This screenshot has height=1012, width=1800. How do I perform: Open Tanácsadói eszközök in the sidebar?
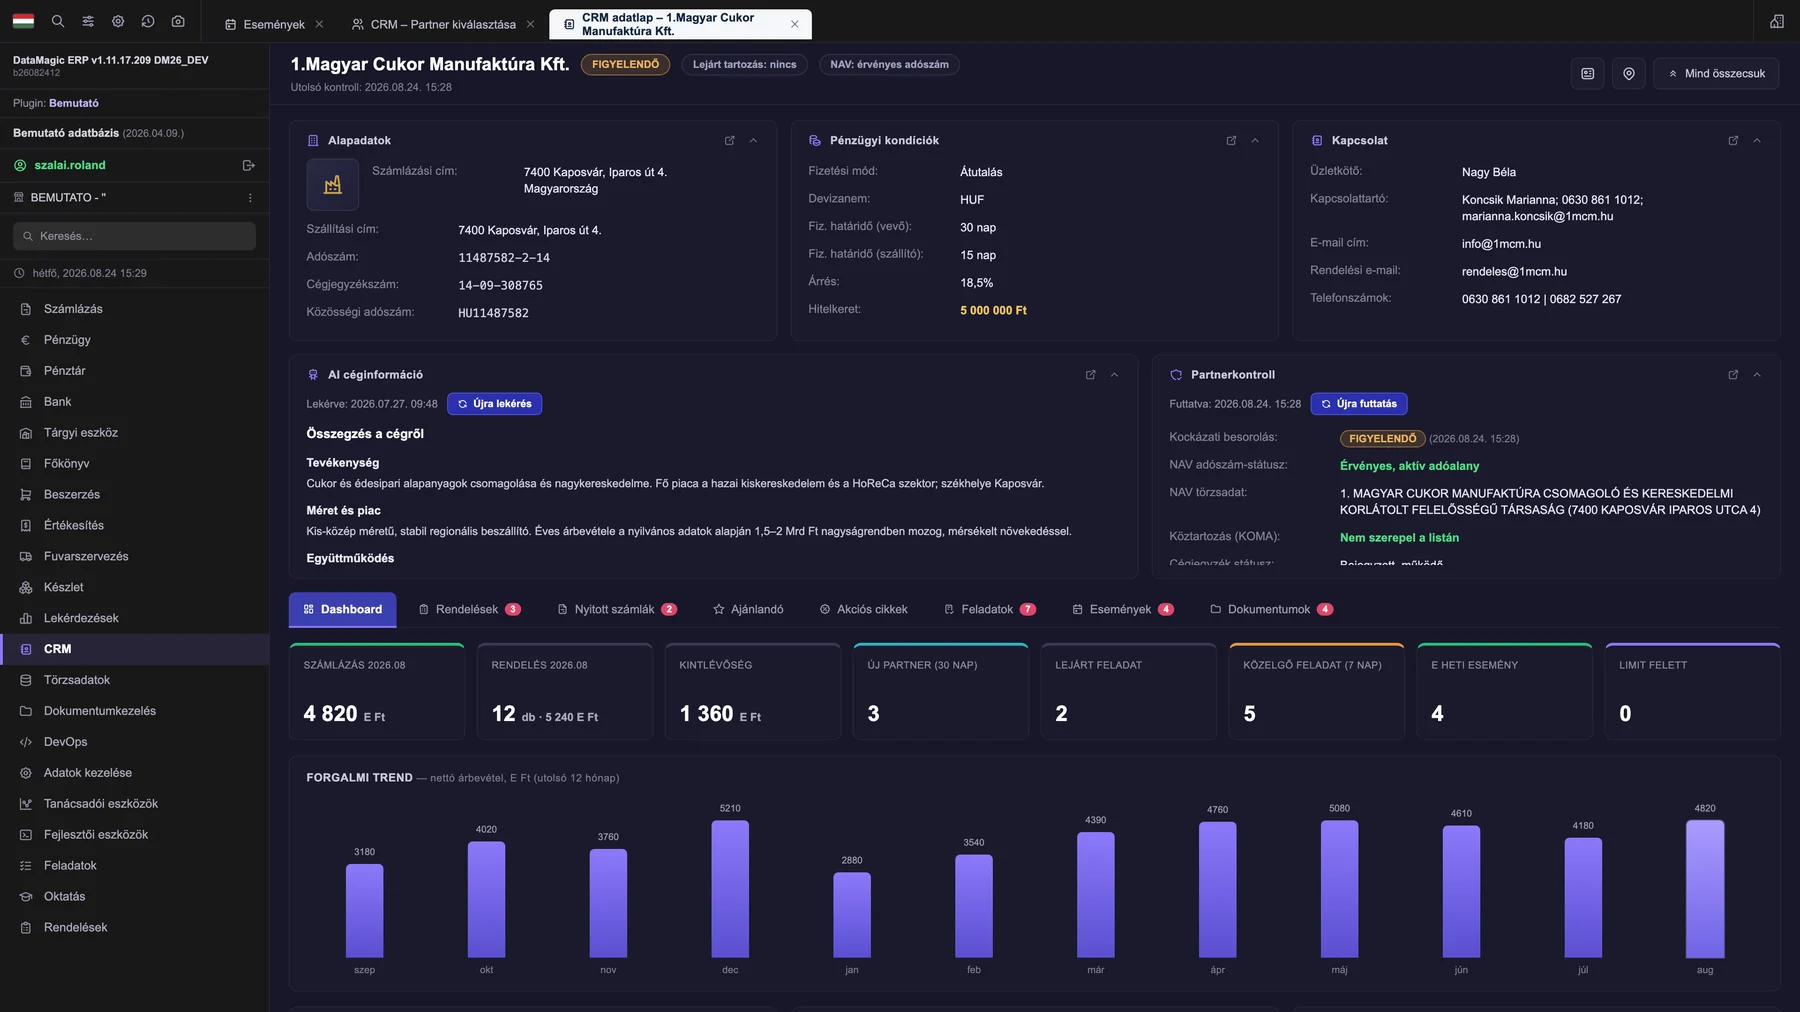pyautogui.click(x=135, y=804)
